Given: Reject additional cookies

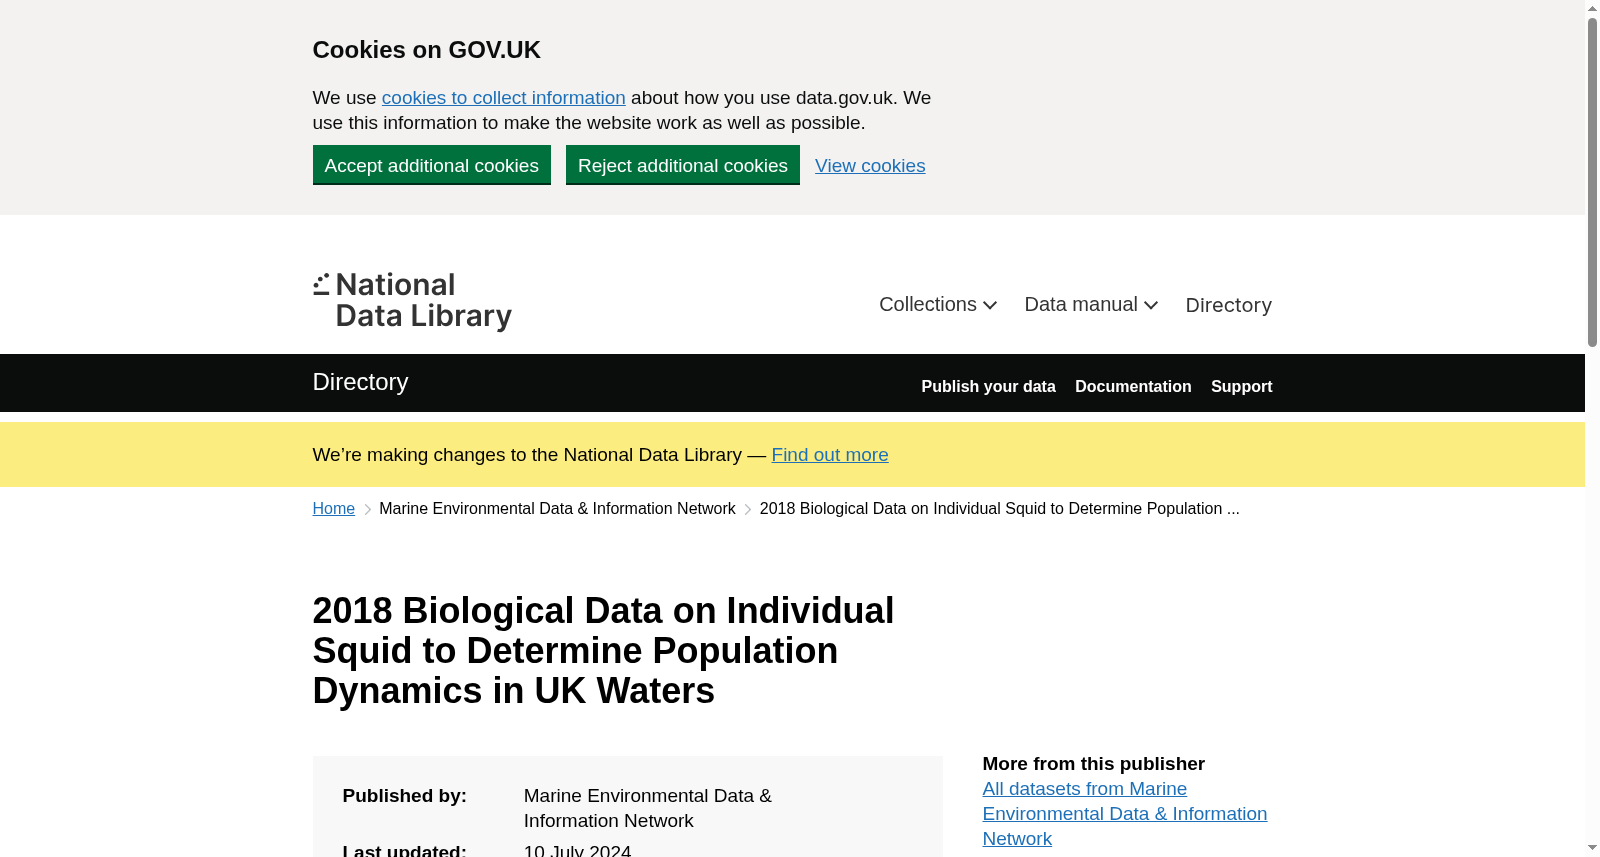Looking at the screenshot, I should (x=683, y=165).
